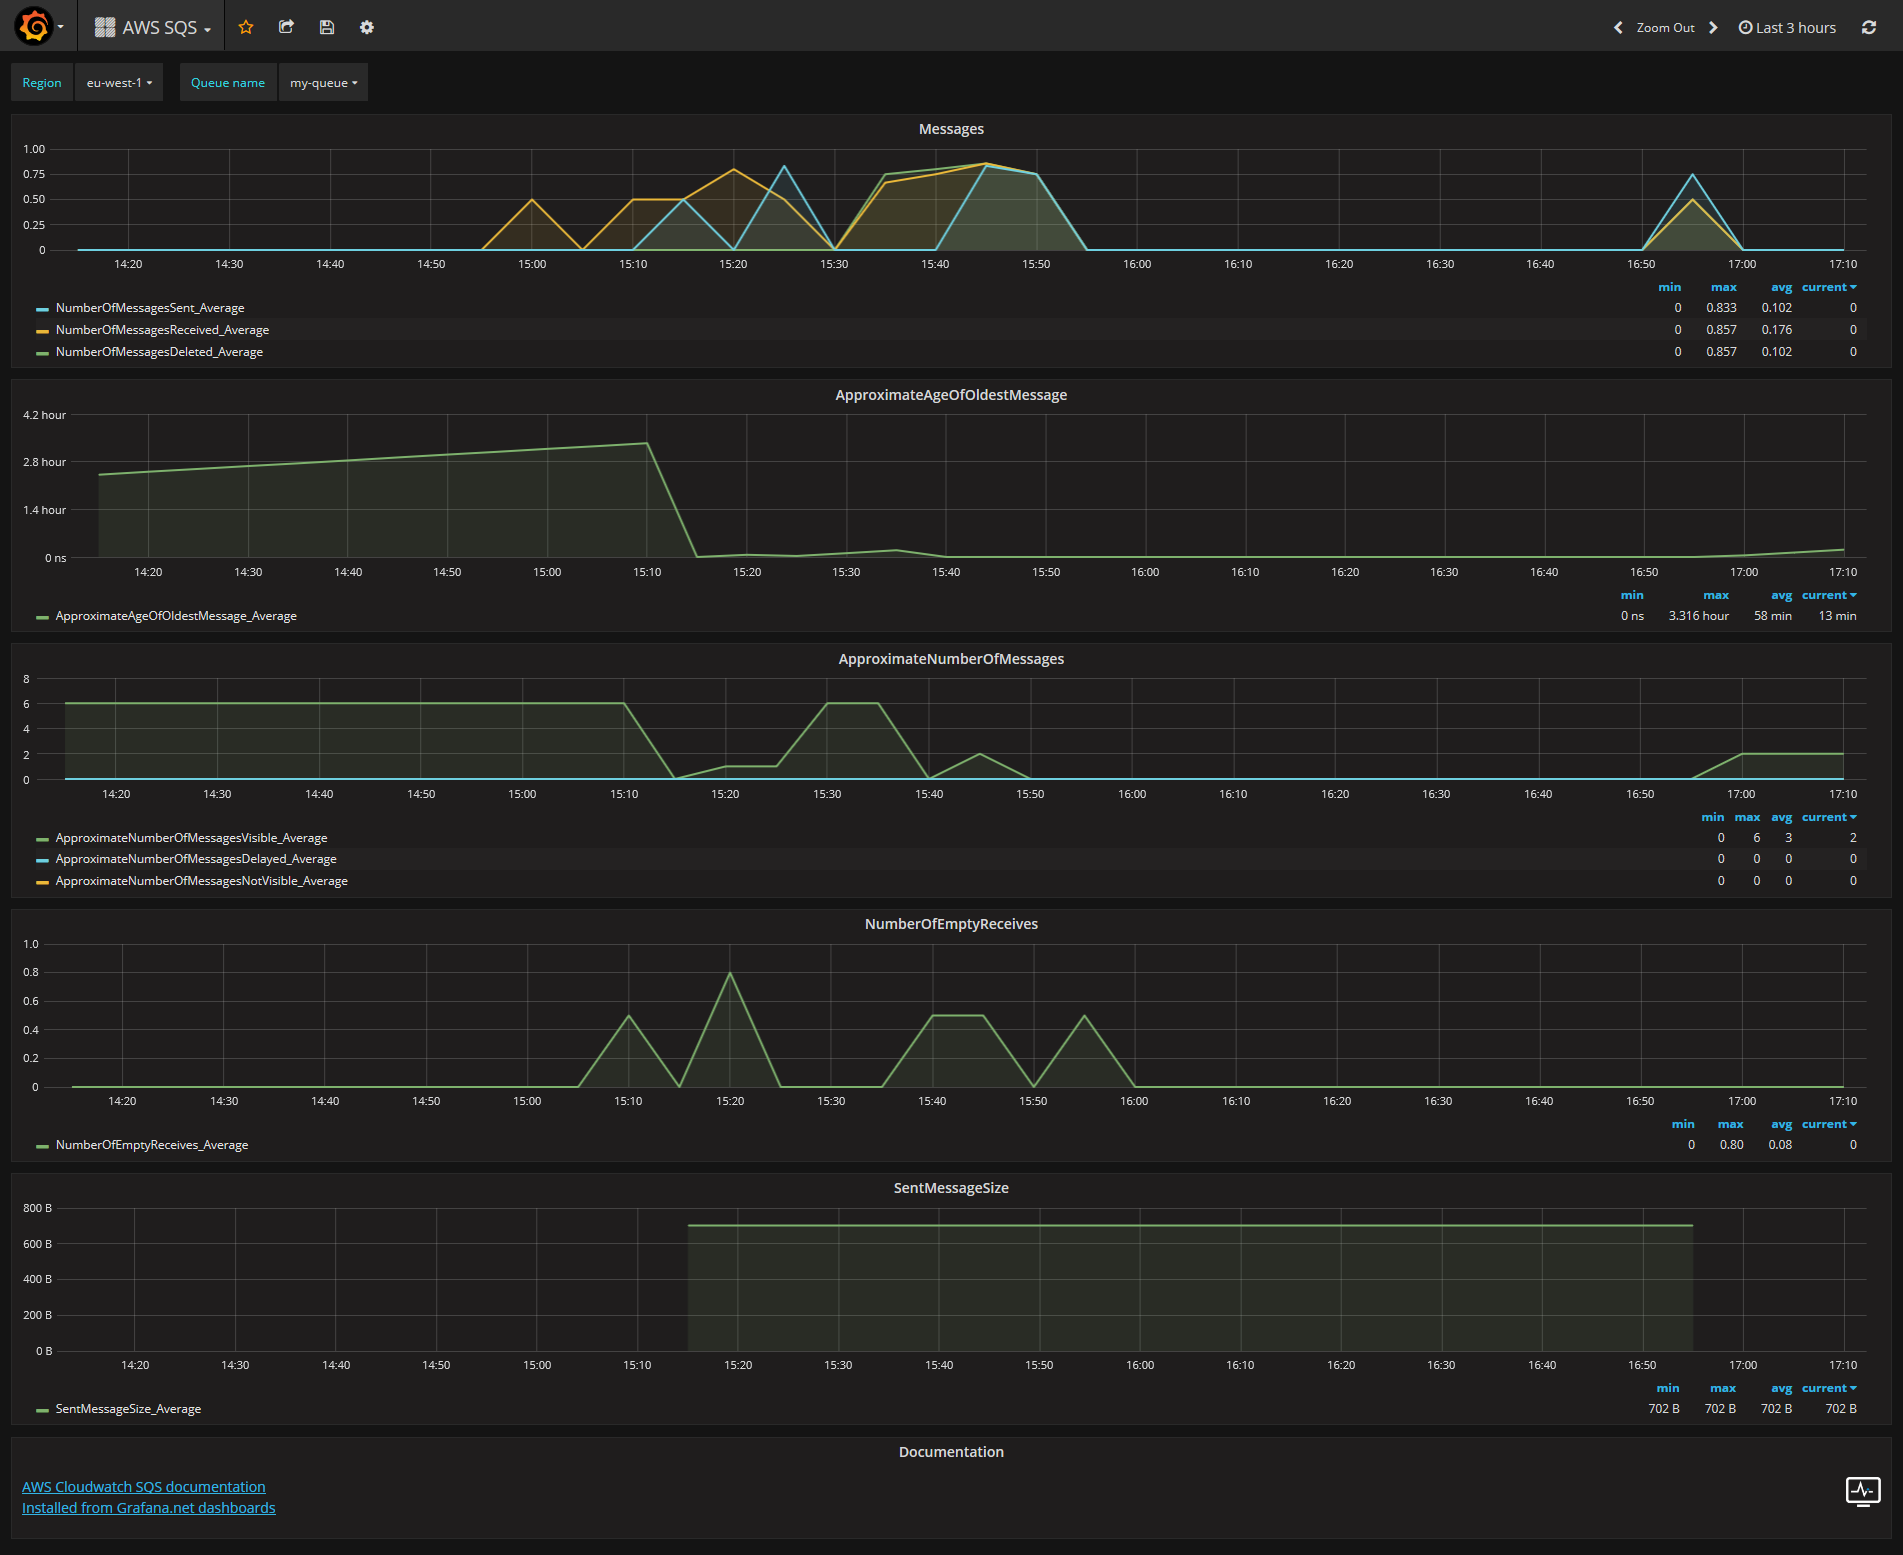
Task: Click the age graph peak near 15:10
Action: [x=647, y=443]
